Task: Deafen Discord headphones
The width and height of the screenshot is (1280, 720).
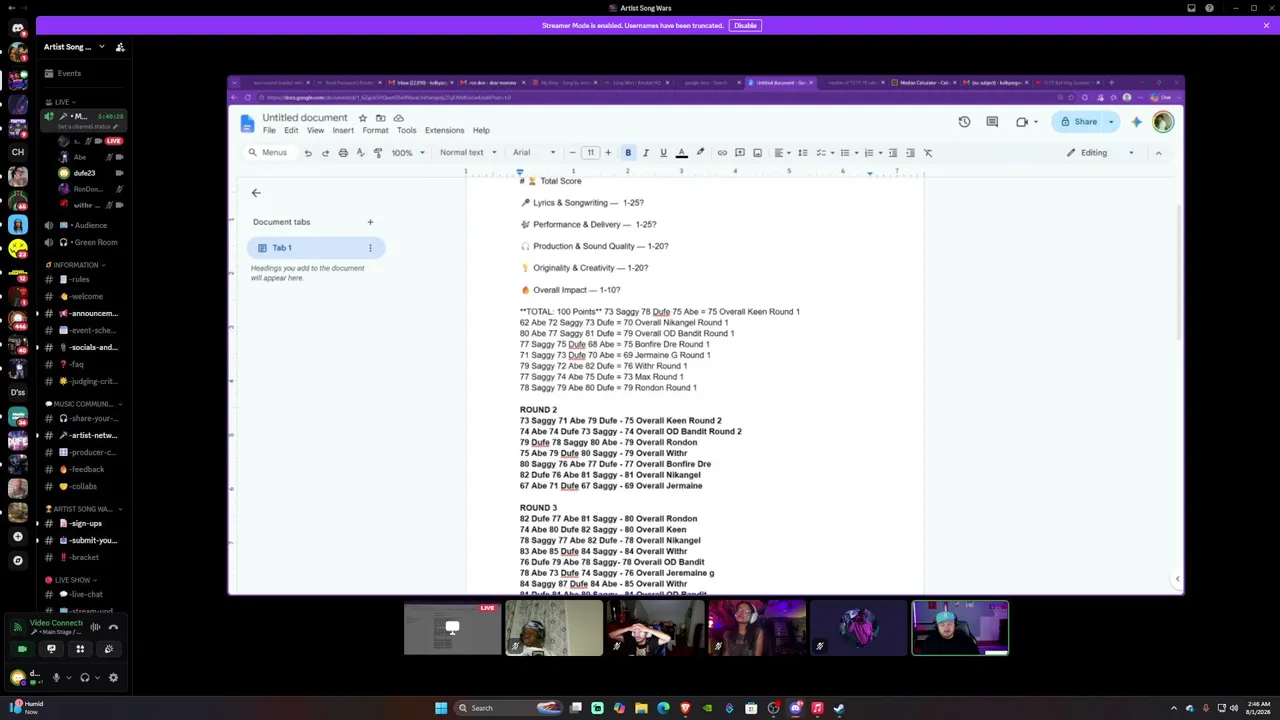Action: [84, 678]
